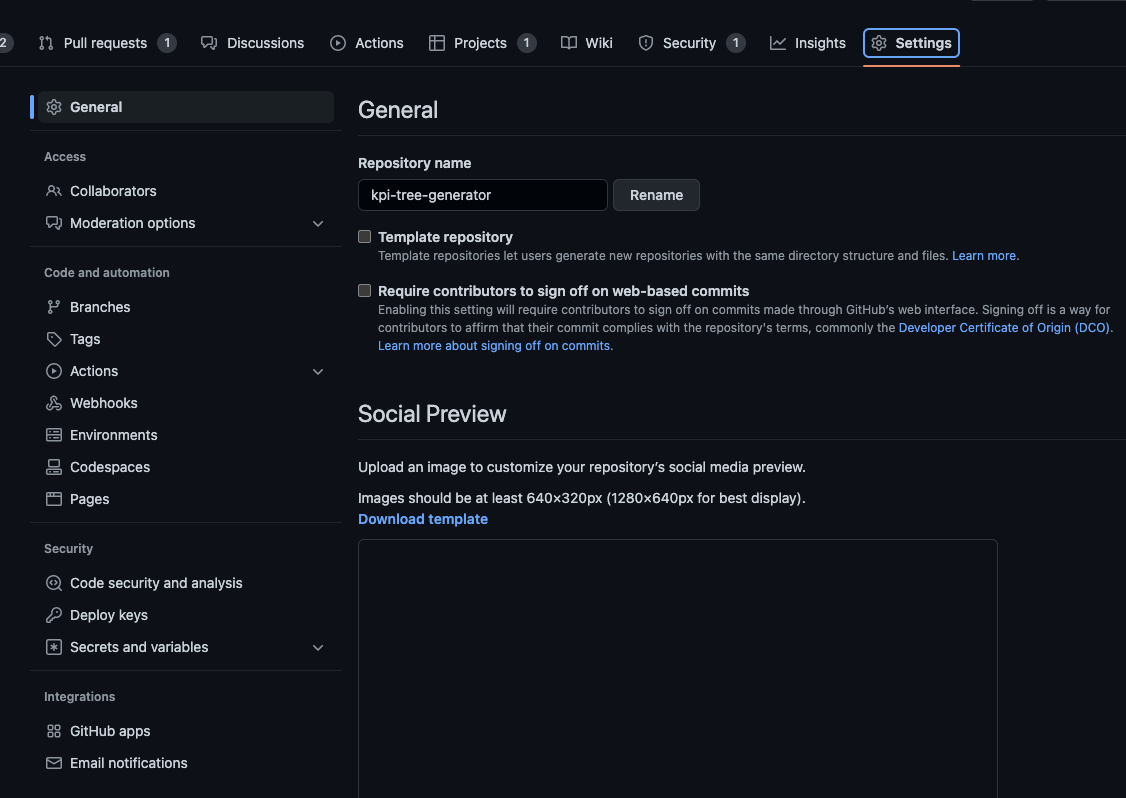Click the Deploy keys icon

tap(53, 615)
